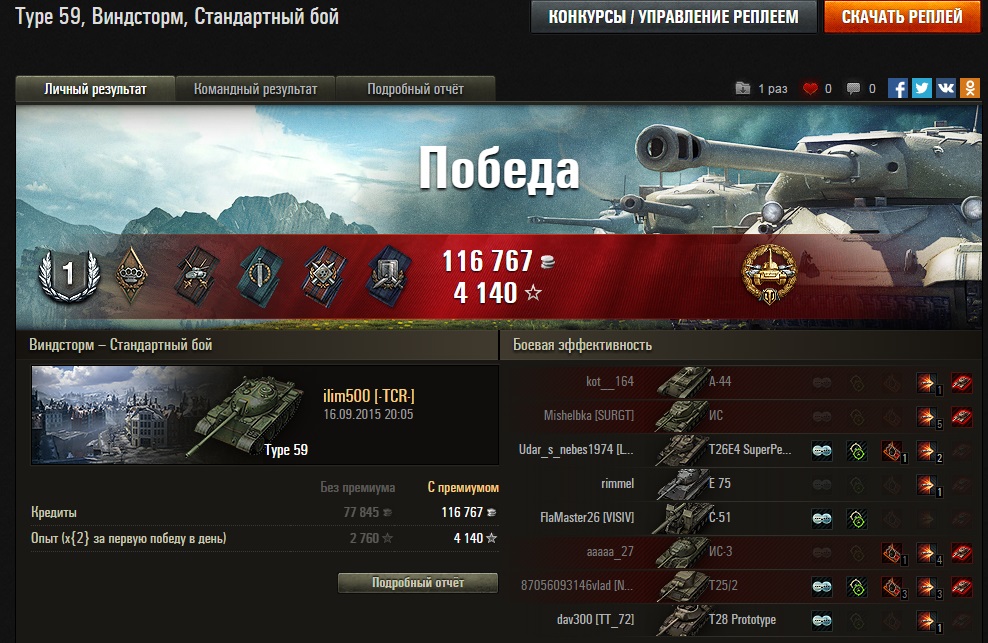Click the download count folder icon
This screenshot has height=643, width=988.
tap(743, 88)
